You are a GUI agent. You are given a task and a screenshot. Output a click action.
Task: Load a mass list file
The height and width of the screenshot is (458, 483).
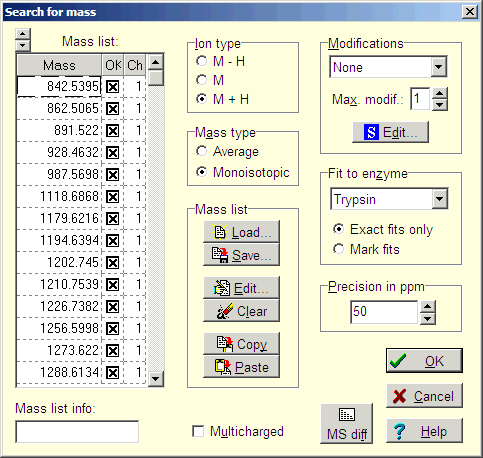241,232
